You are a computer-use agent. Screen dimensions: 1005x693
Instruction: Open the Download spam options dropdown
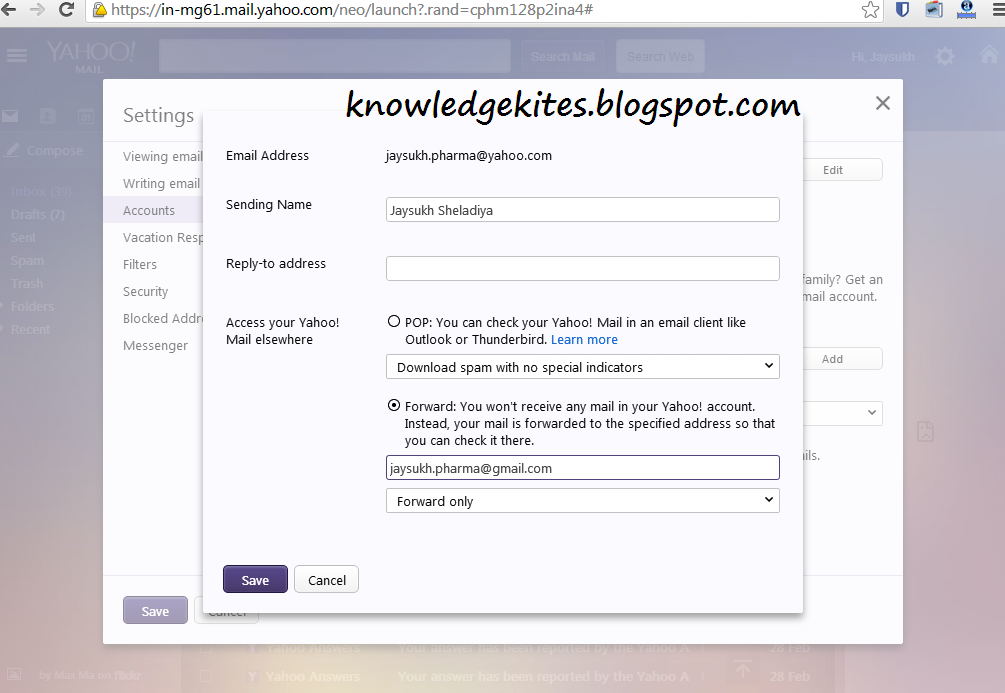click(583, 367)
